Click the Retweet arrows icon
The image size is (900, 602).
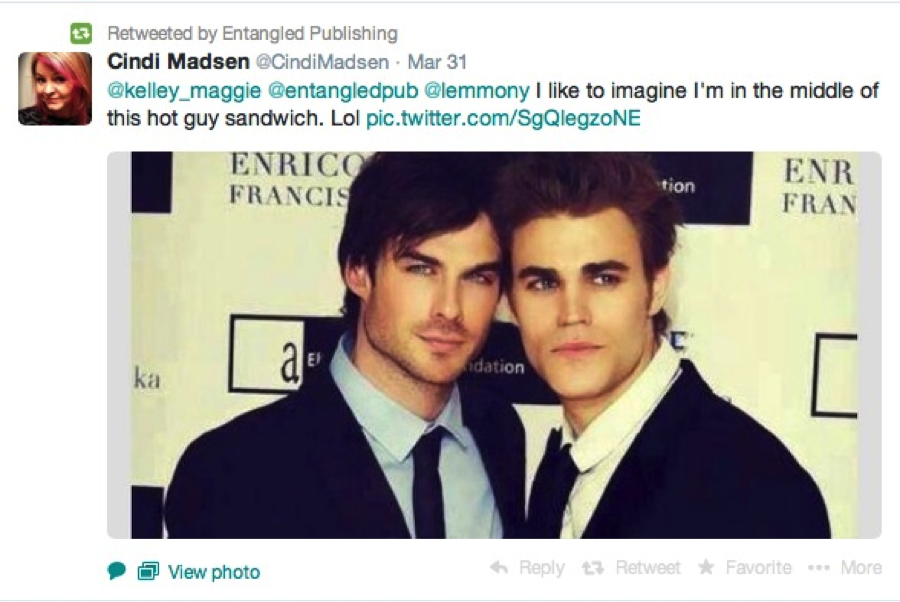pos(593,568)
